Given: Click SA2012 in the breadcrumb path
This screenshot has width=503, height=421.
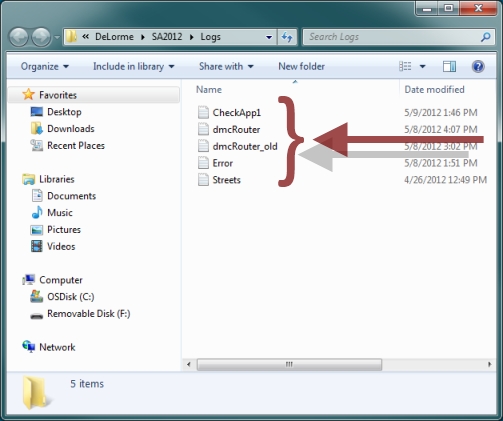Looking at the screenshot, I should 167,37.
